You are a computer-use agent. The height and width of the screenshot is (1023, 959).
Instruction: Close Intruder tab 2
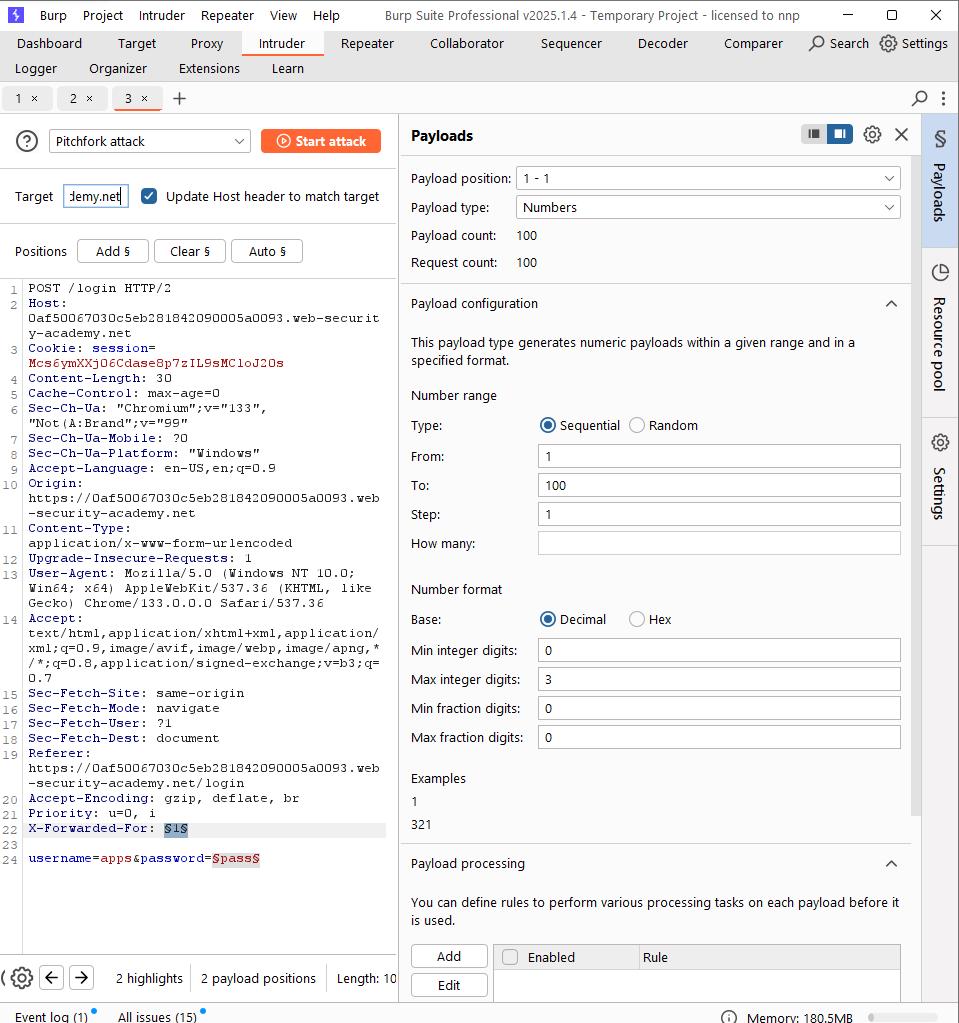[89, 99]
